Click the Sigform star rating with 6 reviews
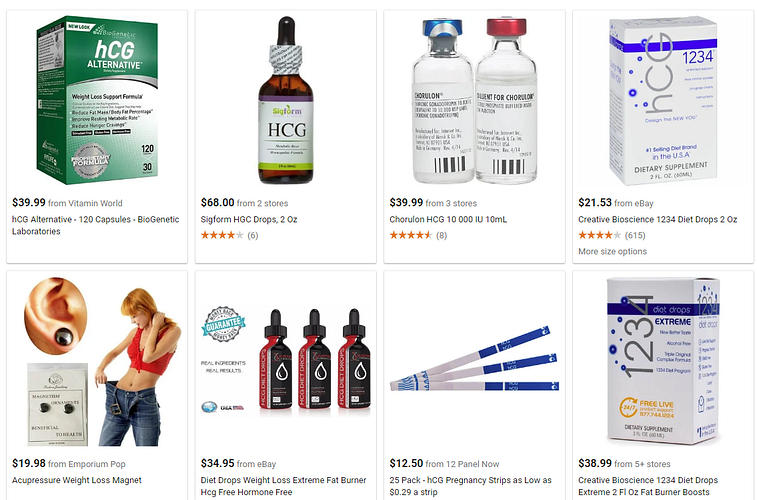This screenshot has width=757, height=500. pos(229,236)
